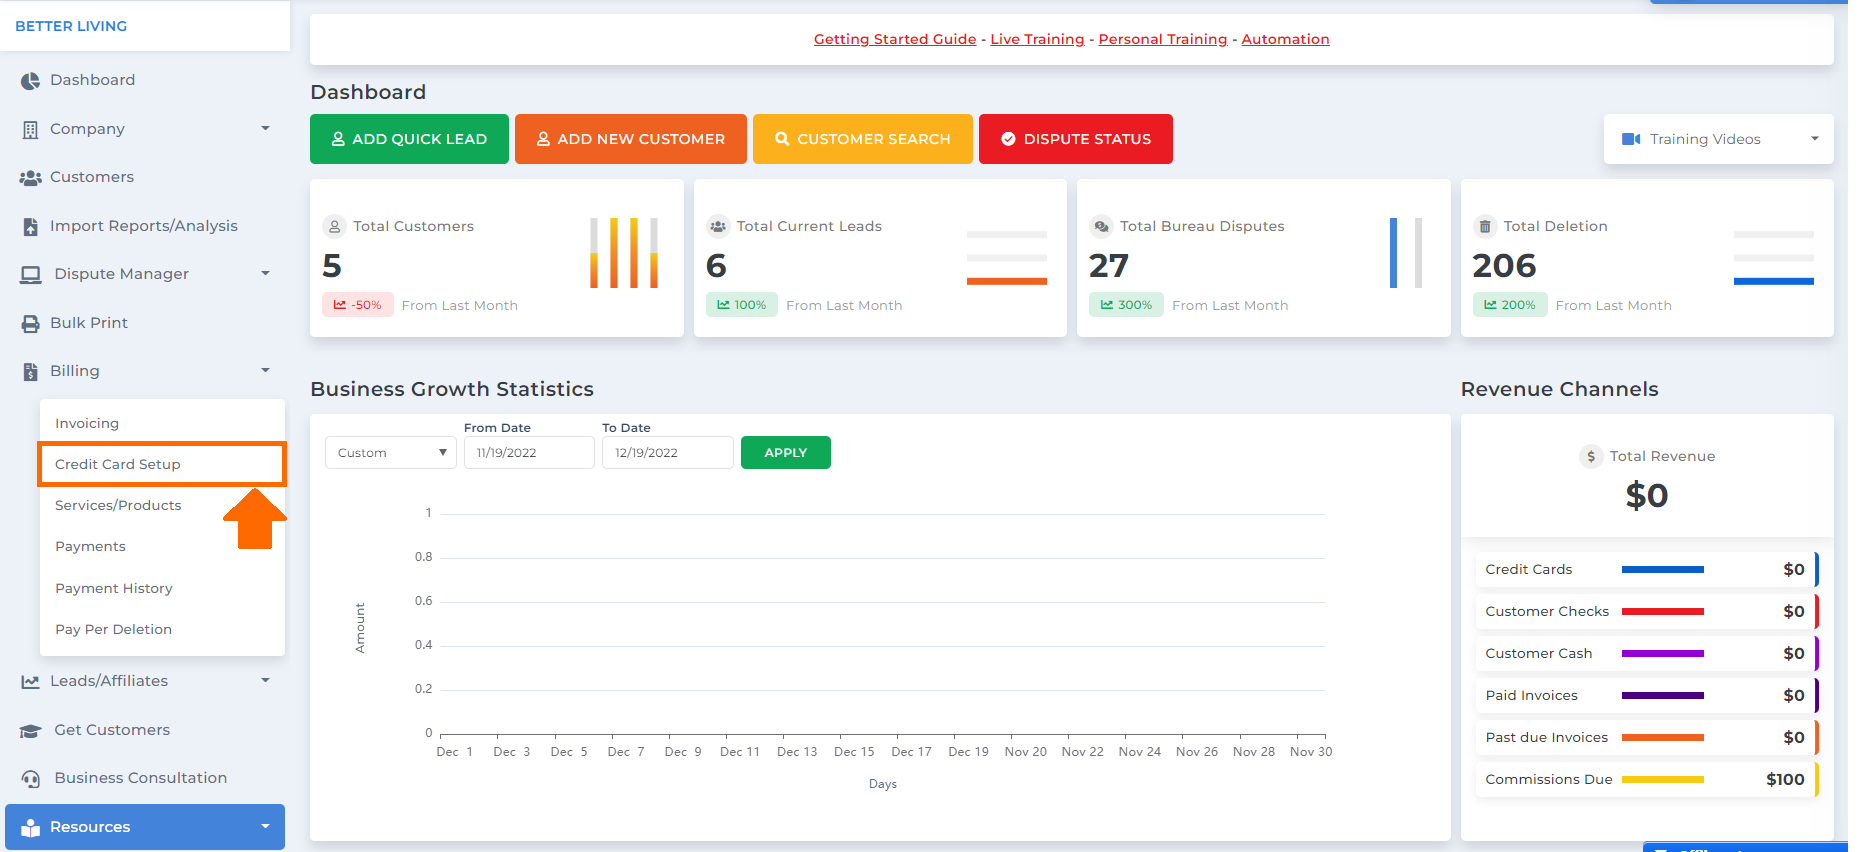Click the Business Consultation headset icon

(31, 779)
